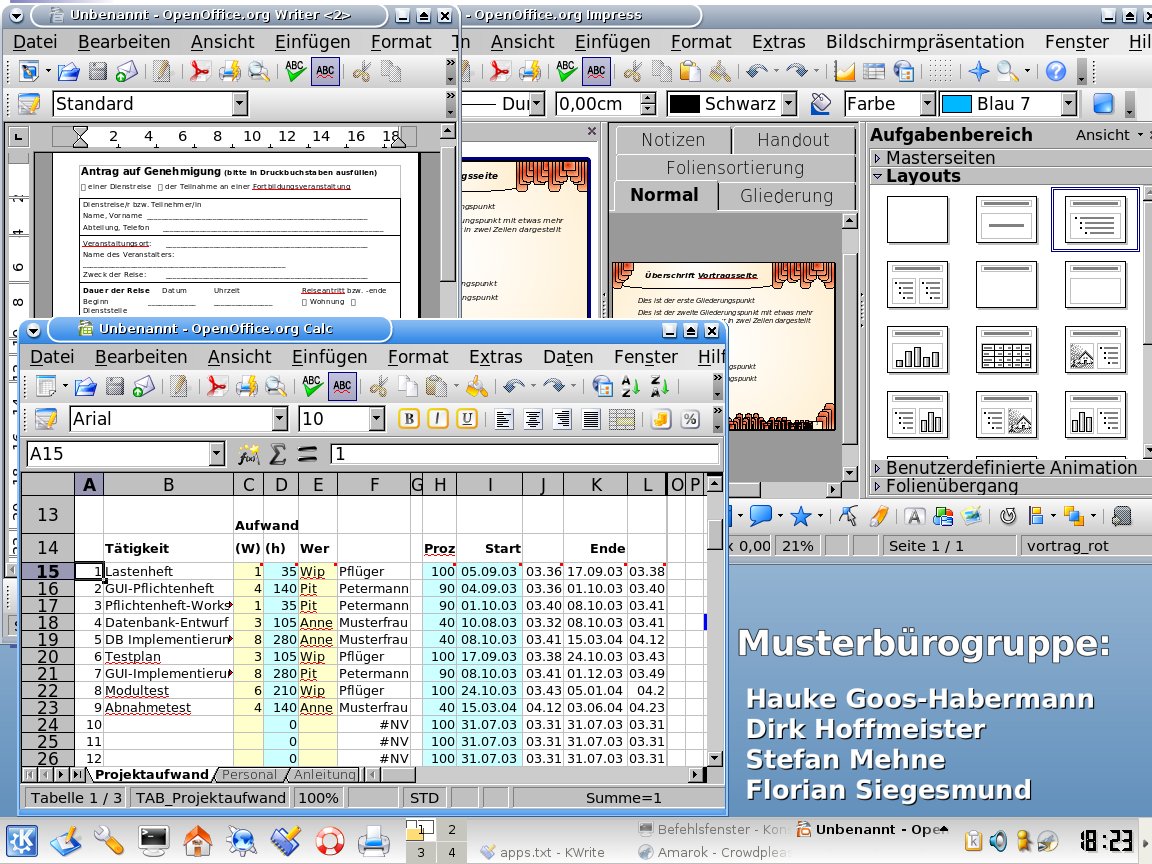The height and width of the screenshot is (864, 1152).
Task: Toggle right alignment in Calc
Action: pyautogui.click(x=563, y=419)
